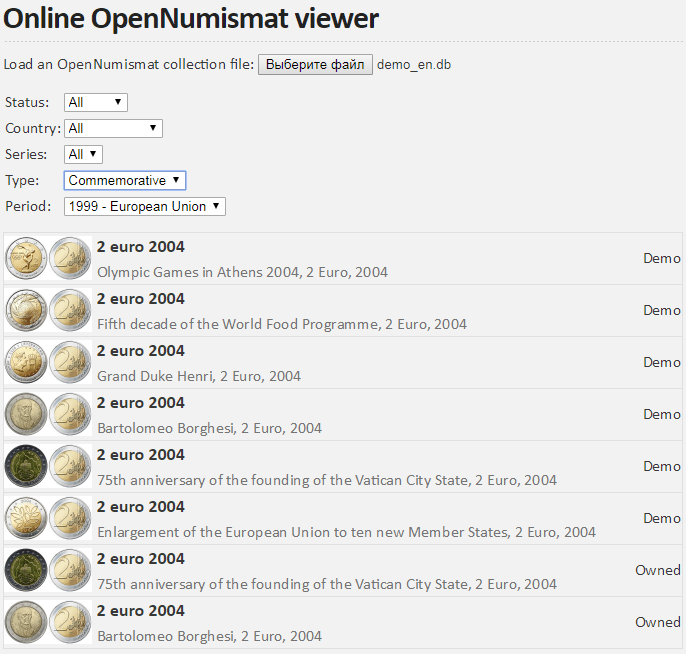The width and height of the screenshot is (686, 654).
Task: Click Owned status of last Bartolomeo Borghesi row
Action: coord(658,623)
